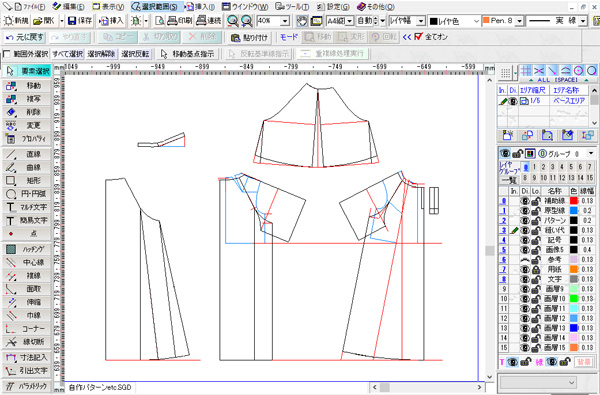Select the 線切断 line cut tool
Viewport: 600px width, 395px height.
(x=27, y=341)
